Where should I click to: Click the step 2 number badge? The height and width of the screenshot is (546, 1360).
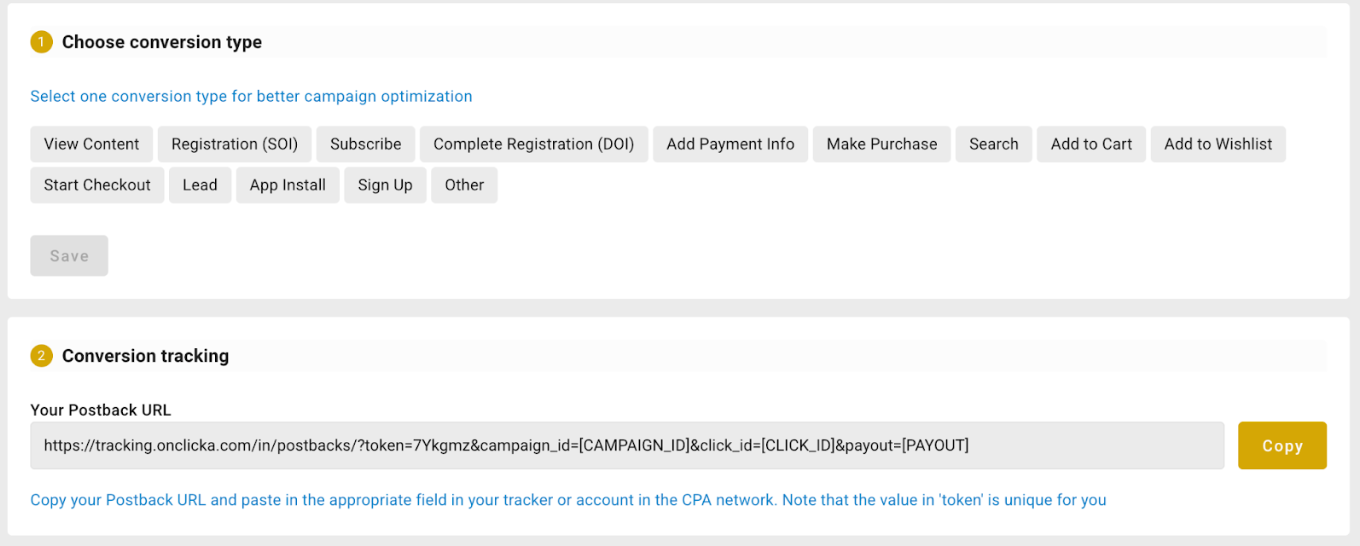pyautogui.click(x=41, y=356)
